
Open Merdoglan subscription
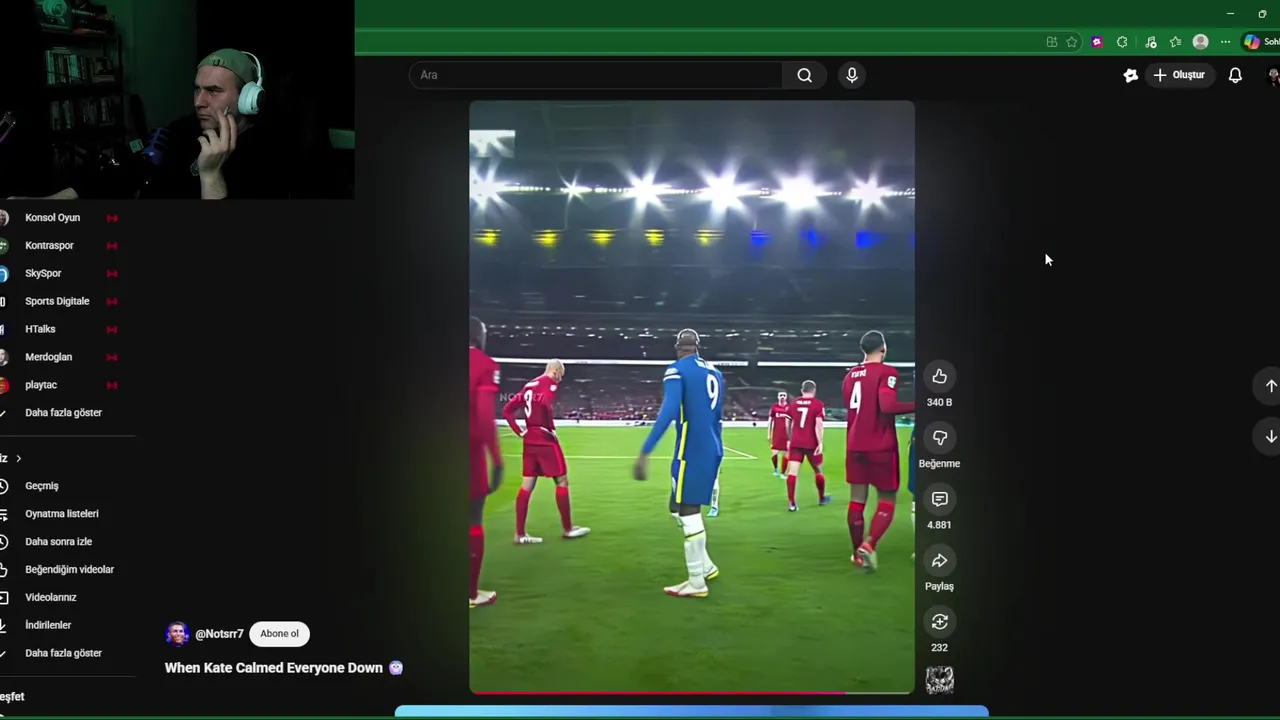(48, 357)
